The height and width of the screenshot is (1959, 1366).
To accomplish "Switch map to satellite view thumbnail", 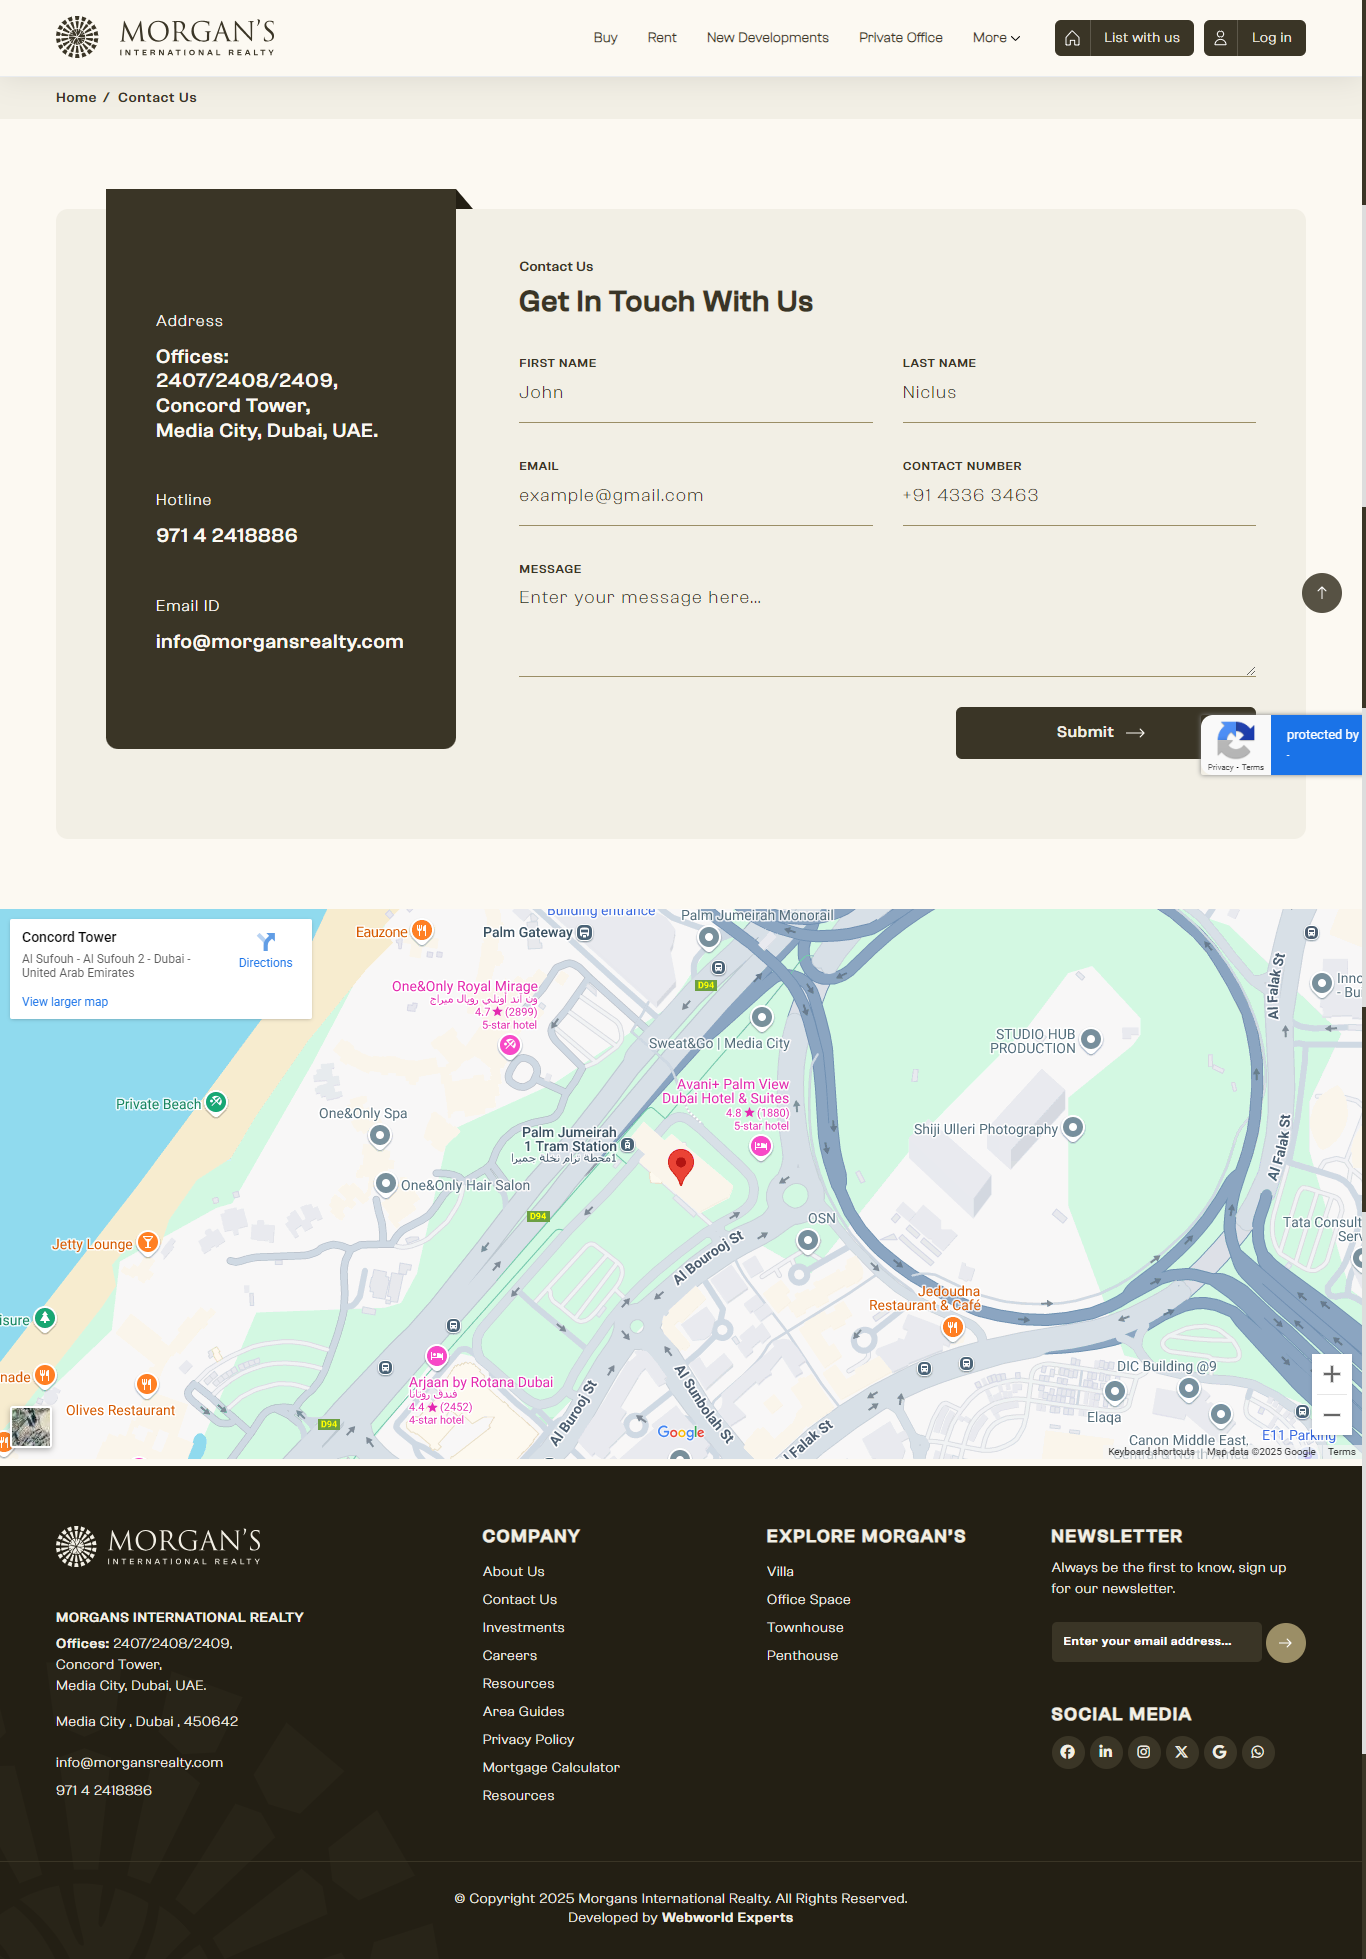I will (x=31, y=1426).
